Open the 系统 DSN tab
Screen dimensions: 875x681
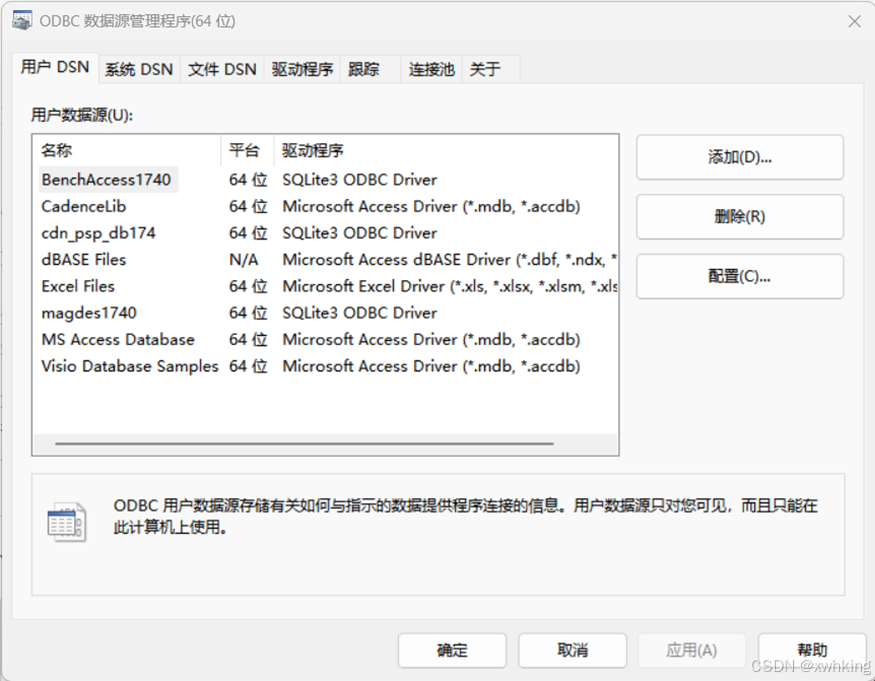coord(139,69)
